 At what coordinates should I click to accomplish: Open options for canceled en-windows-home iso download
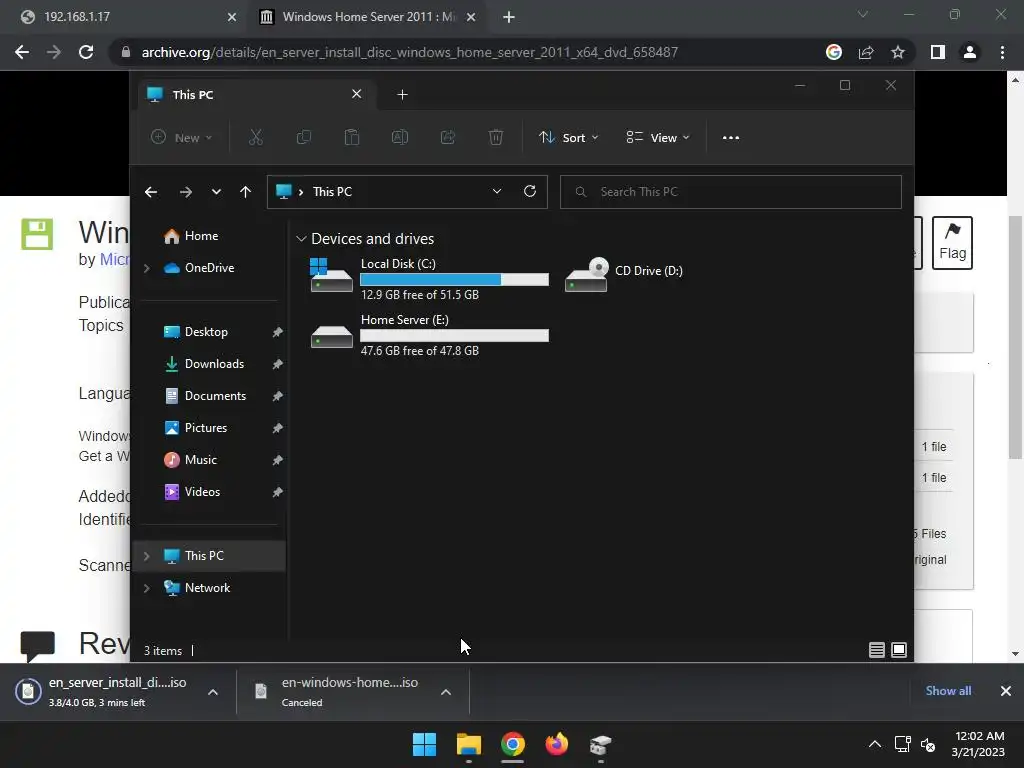pyautogui.click(x=446, y=692)
